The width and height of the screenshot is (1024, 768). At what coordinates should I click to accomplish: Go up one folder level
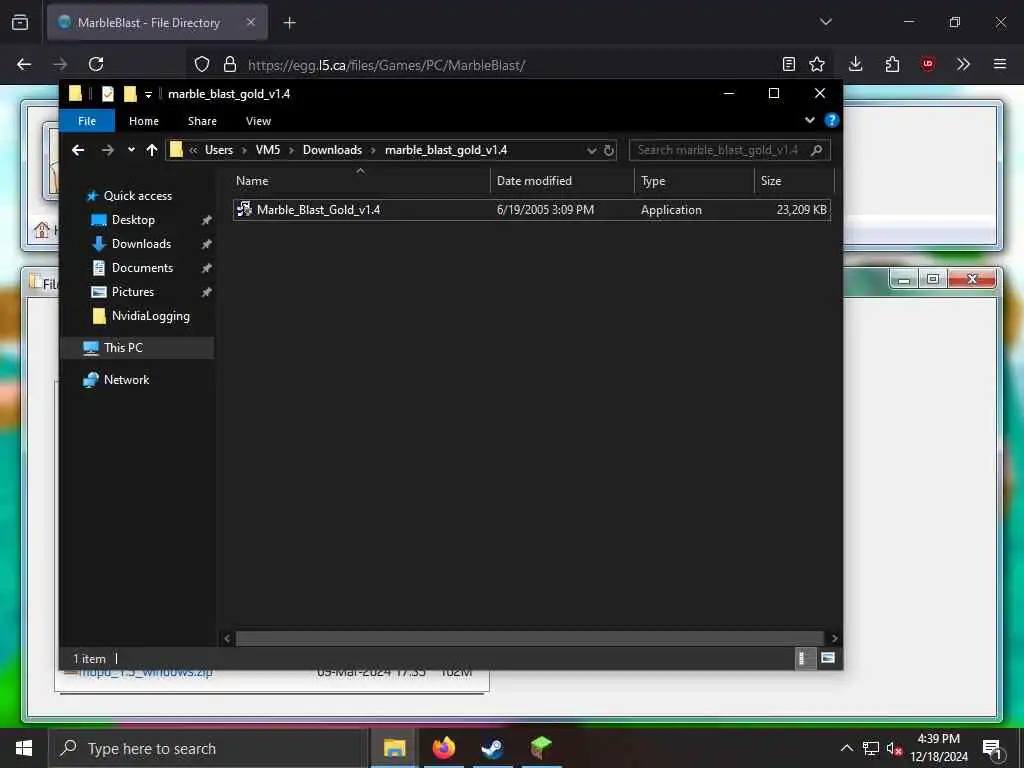coord(152,150)
